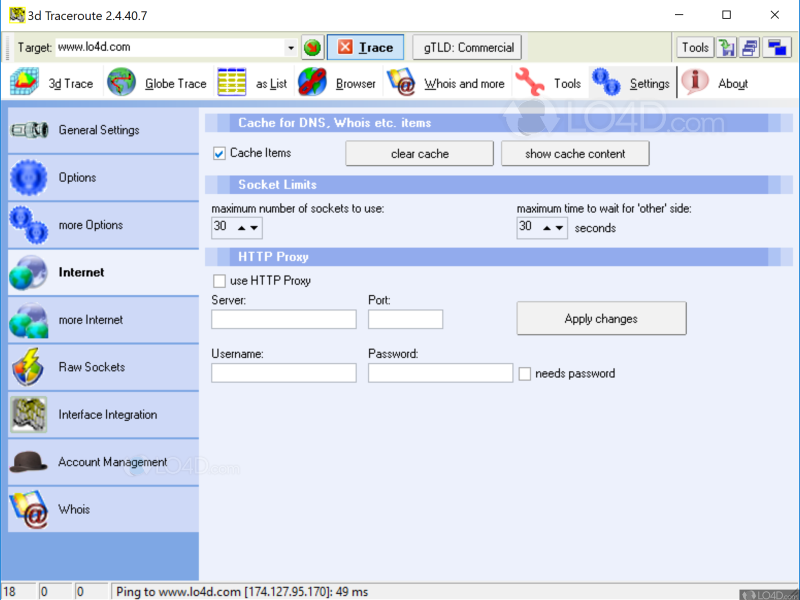Viewport: 800px width, 600px height.
Task: Select Raw Sockets in the sidebar
Action: 104,367
